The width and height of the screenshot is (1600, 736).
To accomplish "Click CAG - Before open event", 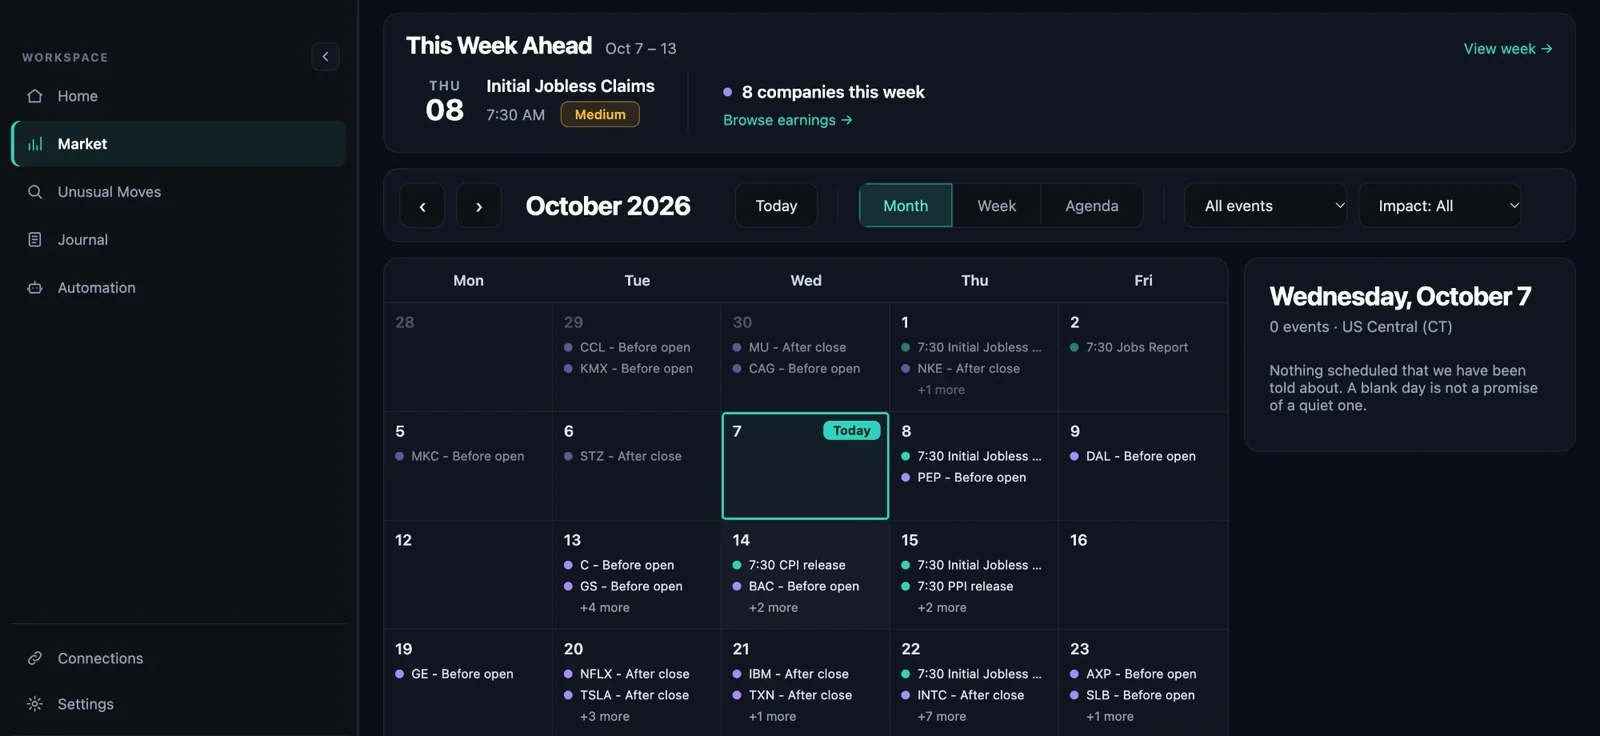I will click(x=796, y=369).
